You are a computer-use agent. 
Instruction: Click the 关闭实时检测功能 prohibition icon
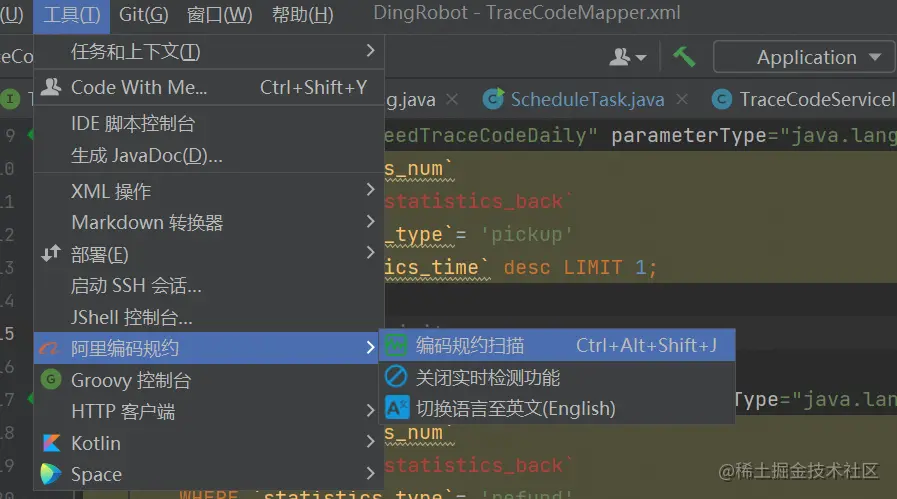(396, 377)
